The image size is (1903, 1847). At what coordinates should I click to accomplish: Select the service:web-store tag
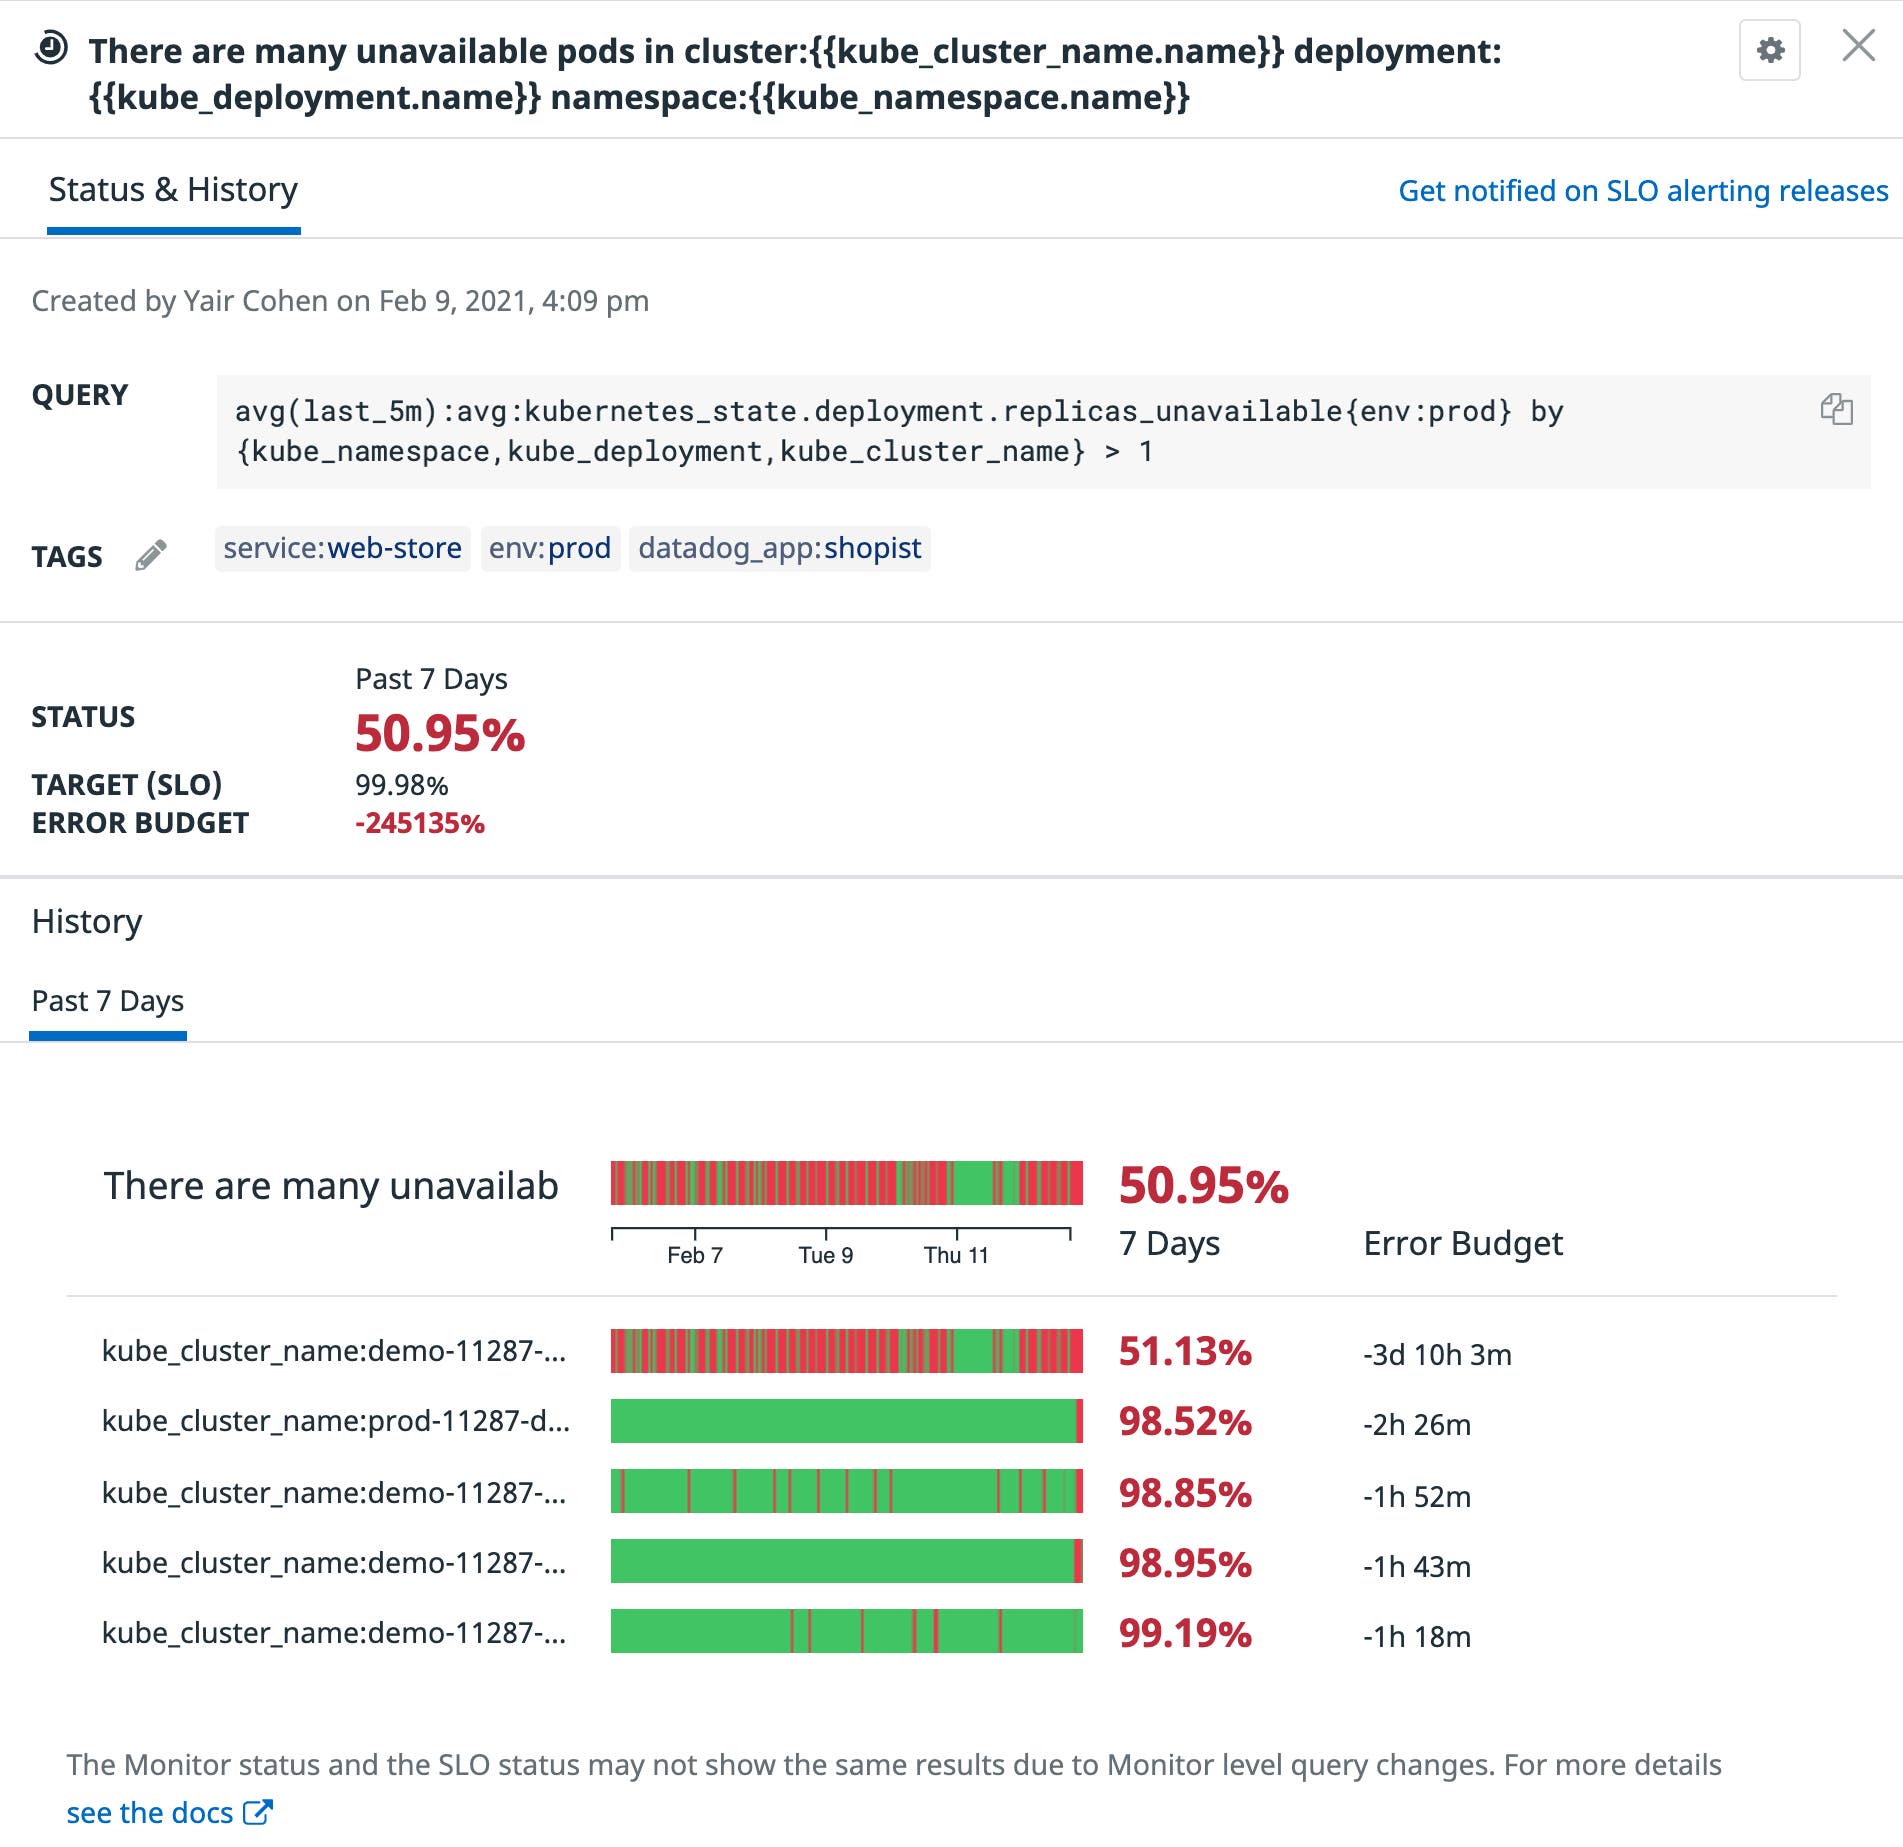tap(342, 548)
